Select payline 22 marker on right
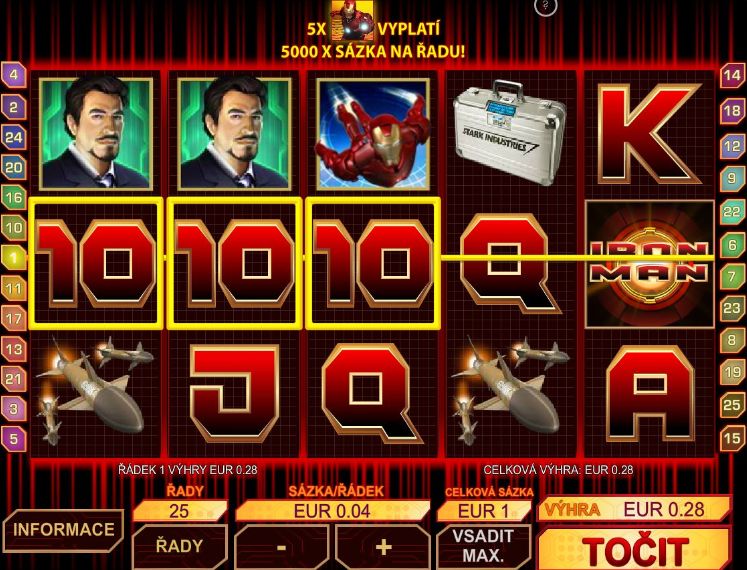Image resolution: width=747 pixels, height=570 pixels. pyautogui.click(x=732, y=211)
